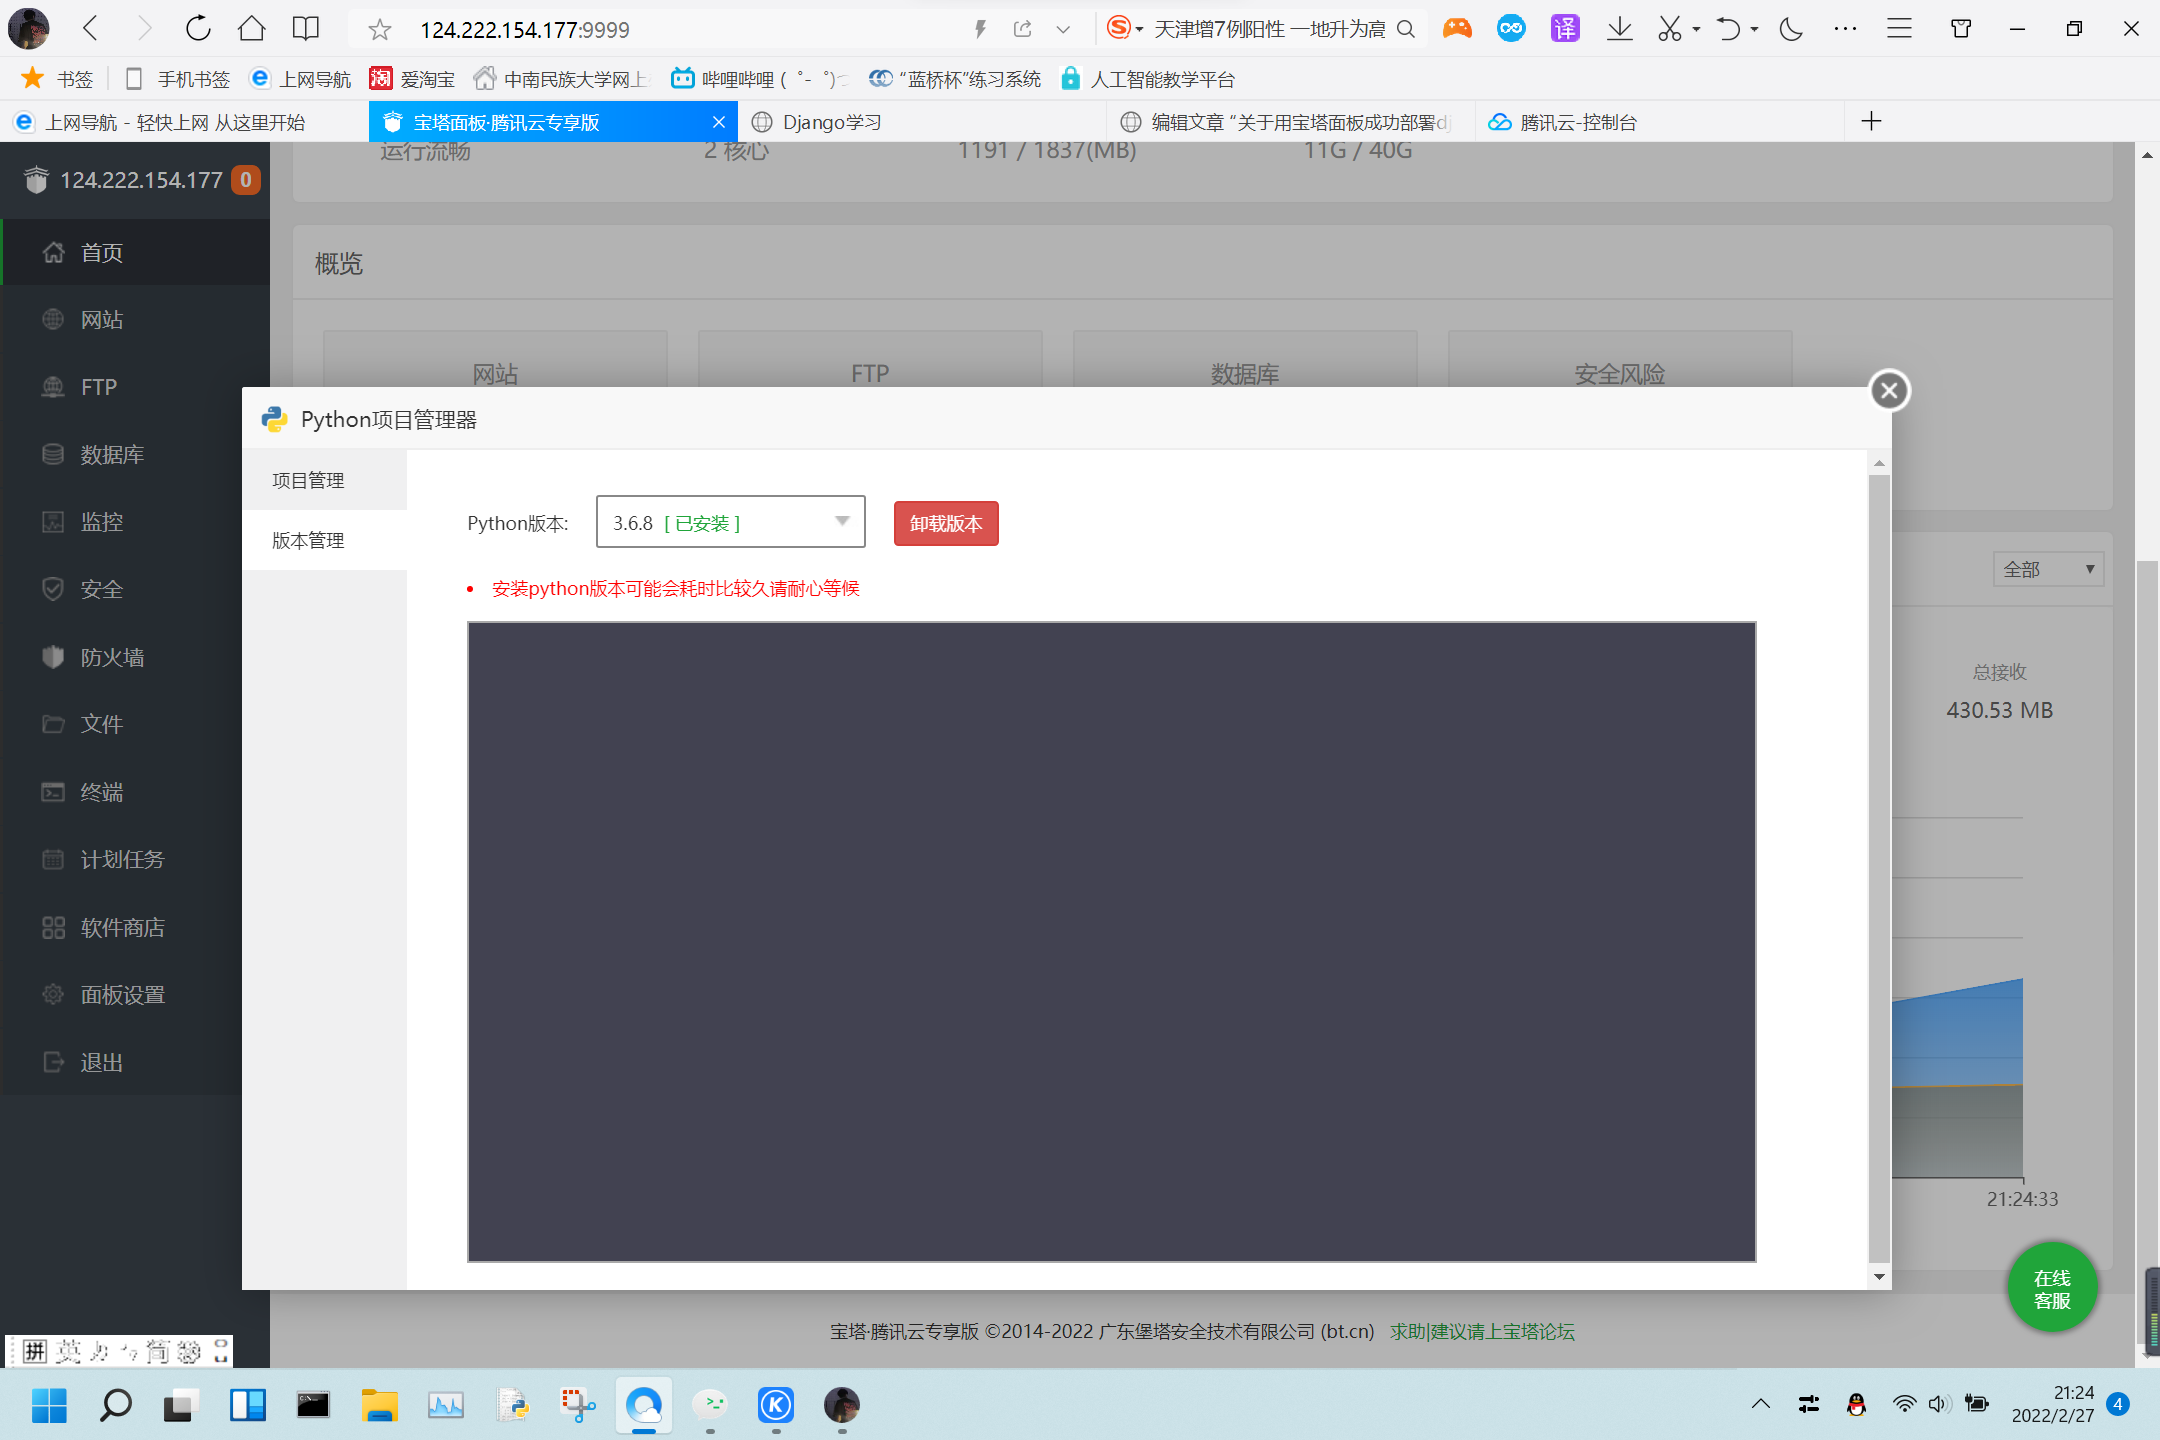This screenshot has width=2160, height=1440.
Task: Click the red 卸载版本 button
Action: (946, 524)
